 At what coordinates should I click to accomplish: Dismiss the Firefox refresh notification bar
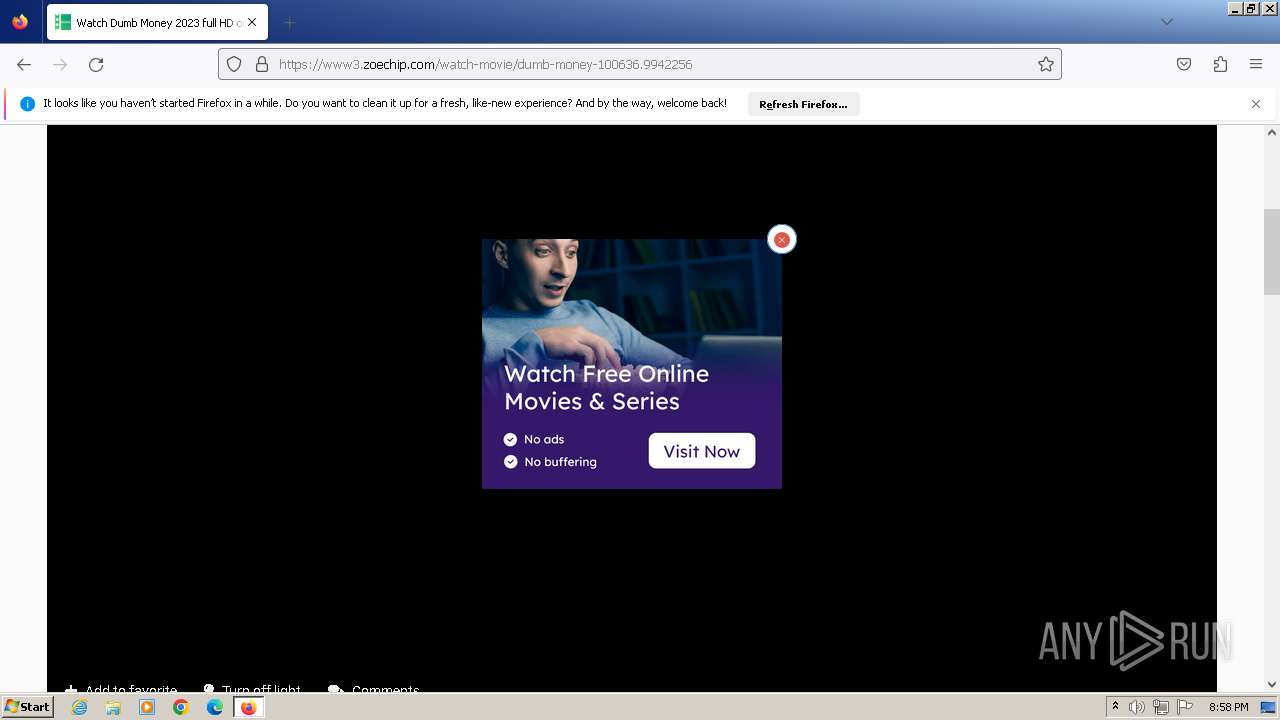click(1256, 104)
